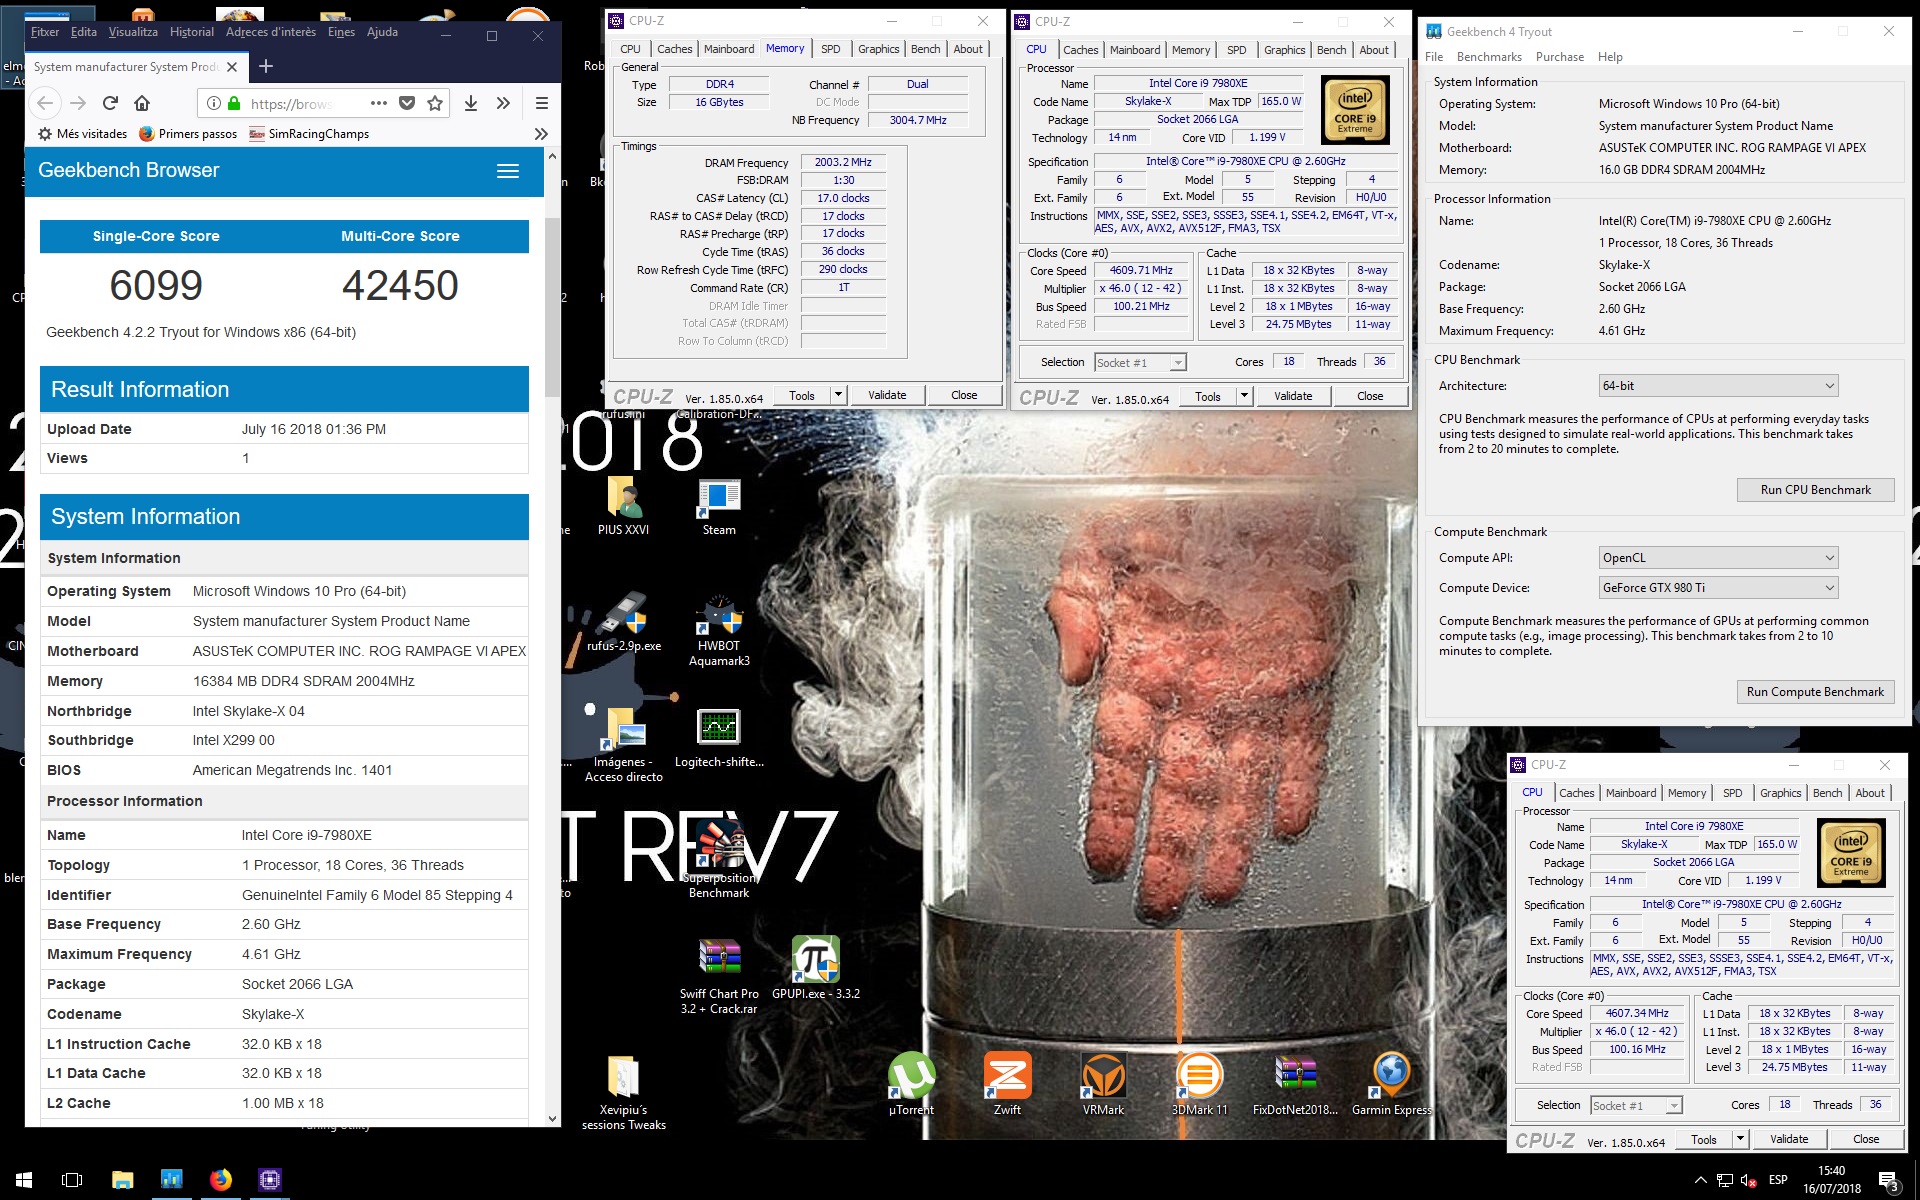The width and height of the screenshot is (1920, 1200).
Task: Launch Superposition Benchmark shortcut
Action: [x=719, y=858]
